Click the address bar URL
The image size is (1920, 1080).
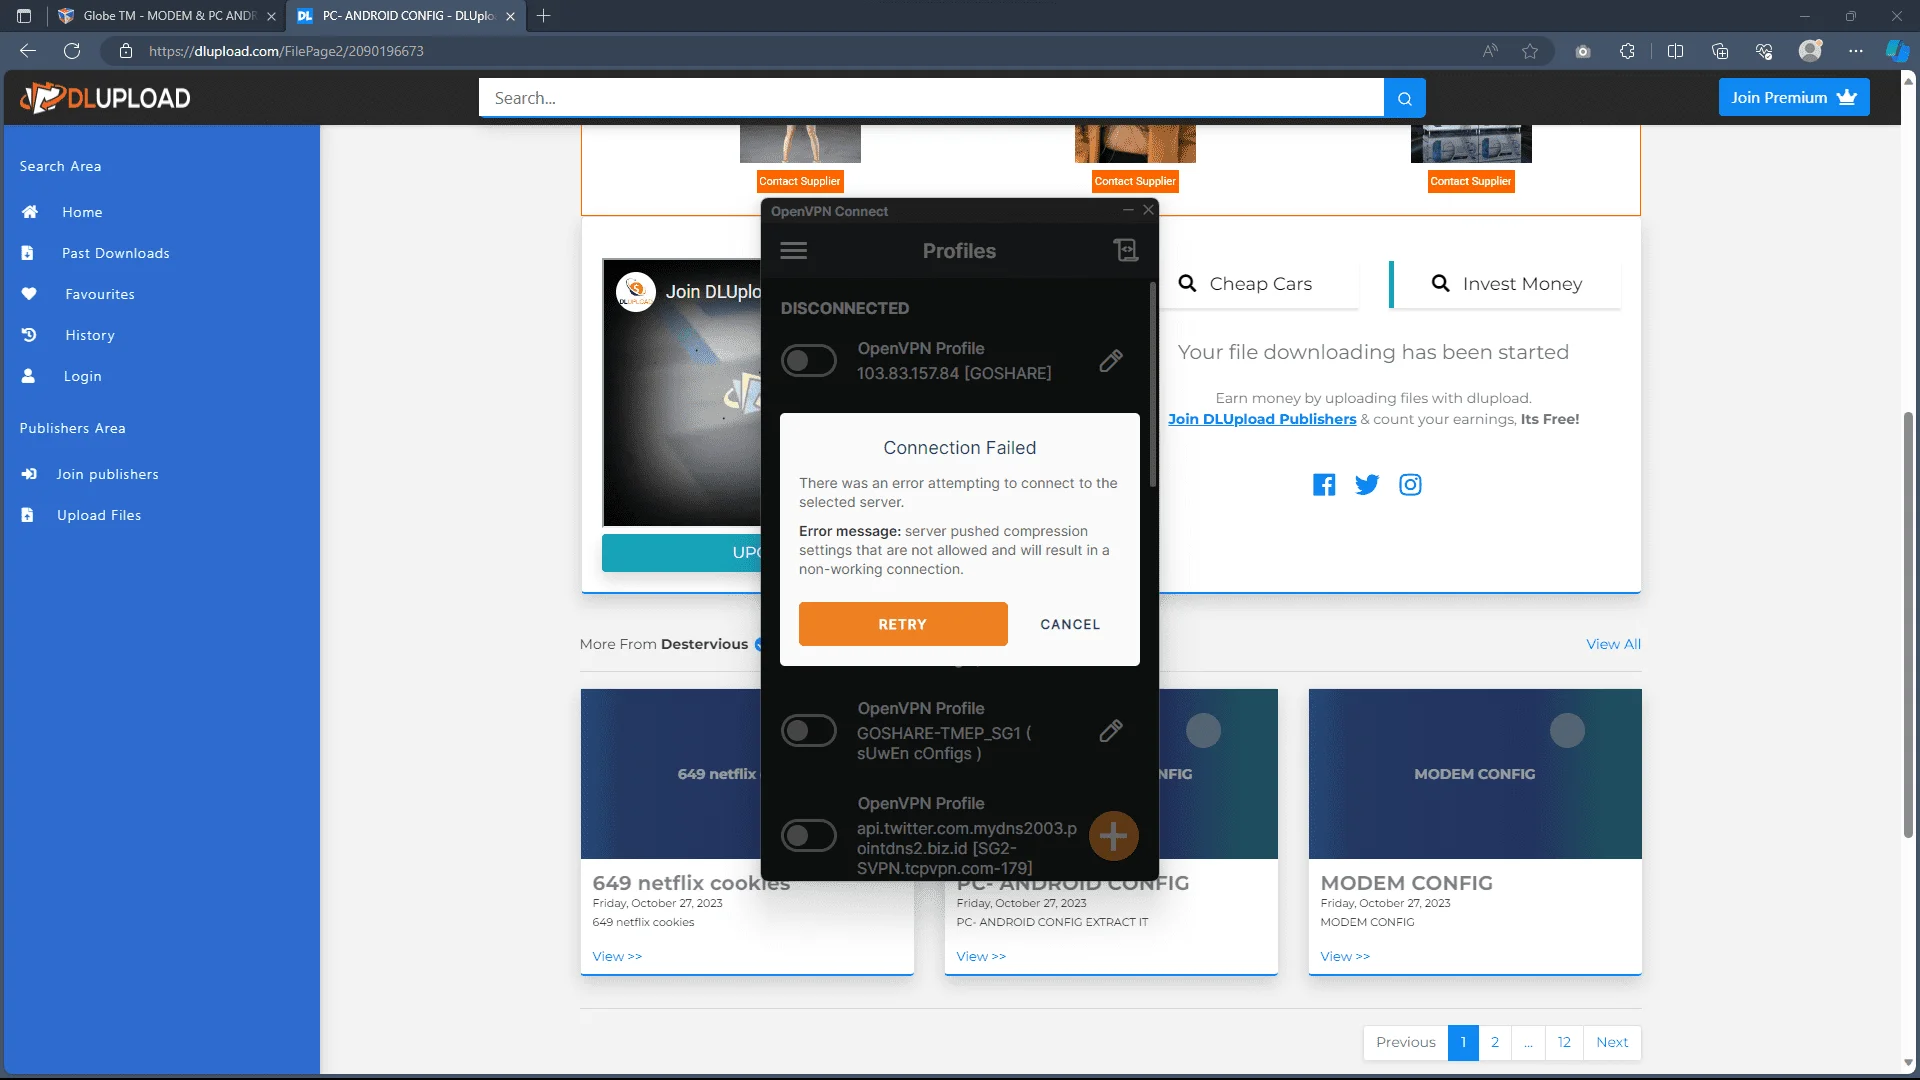(286, 51)
